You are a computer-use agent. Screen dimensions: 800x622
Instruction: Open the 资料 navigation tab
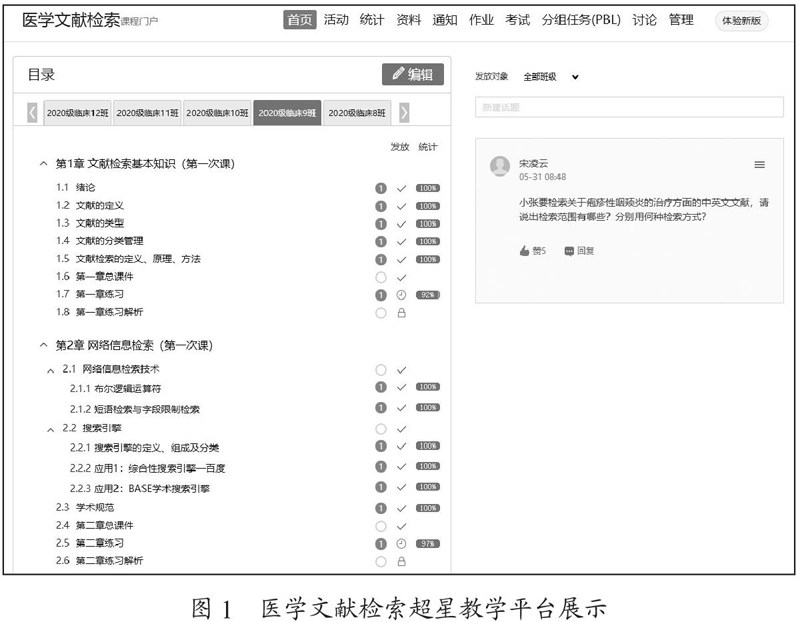pyautogui.click(x=409, y=20)
